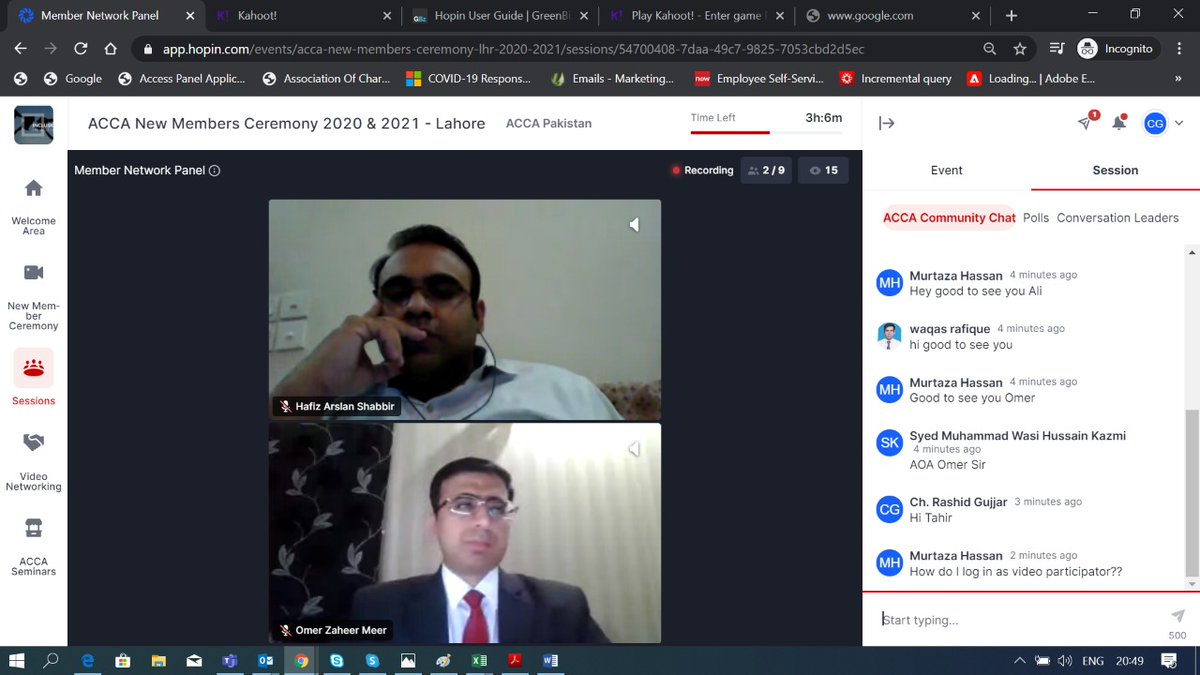Click the ENG language indicator
1200x675 pixels.
(1093, 661)
